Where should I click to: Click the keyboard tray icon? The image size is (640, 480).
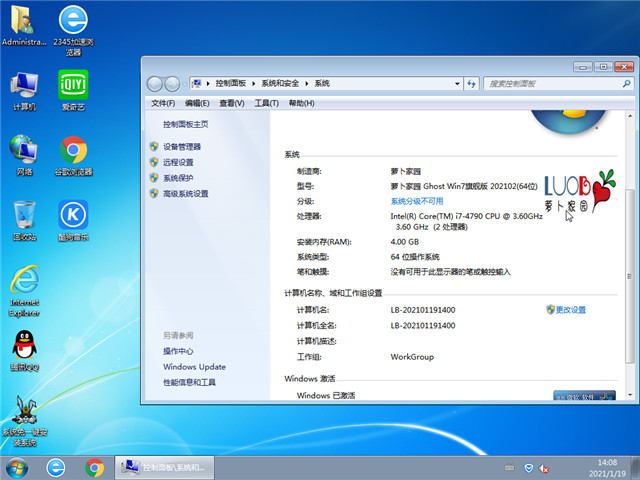509,467
